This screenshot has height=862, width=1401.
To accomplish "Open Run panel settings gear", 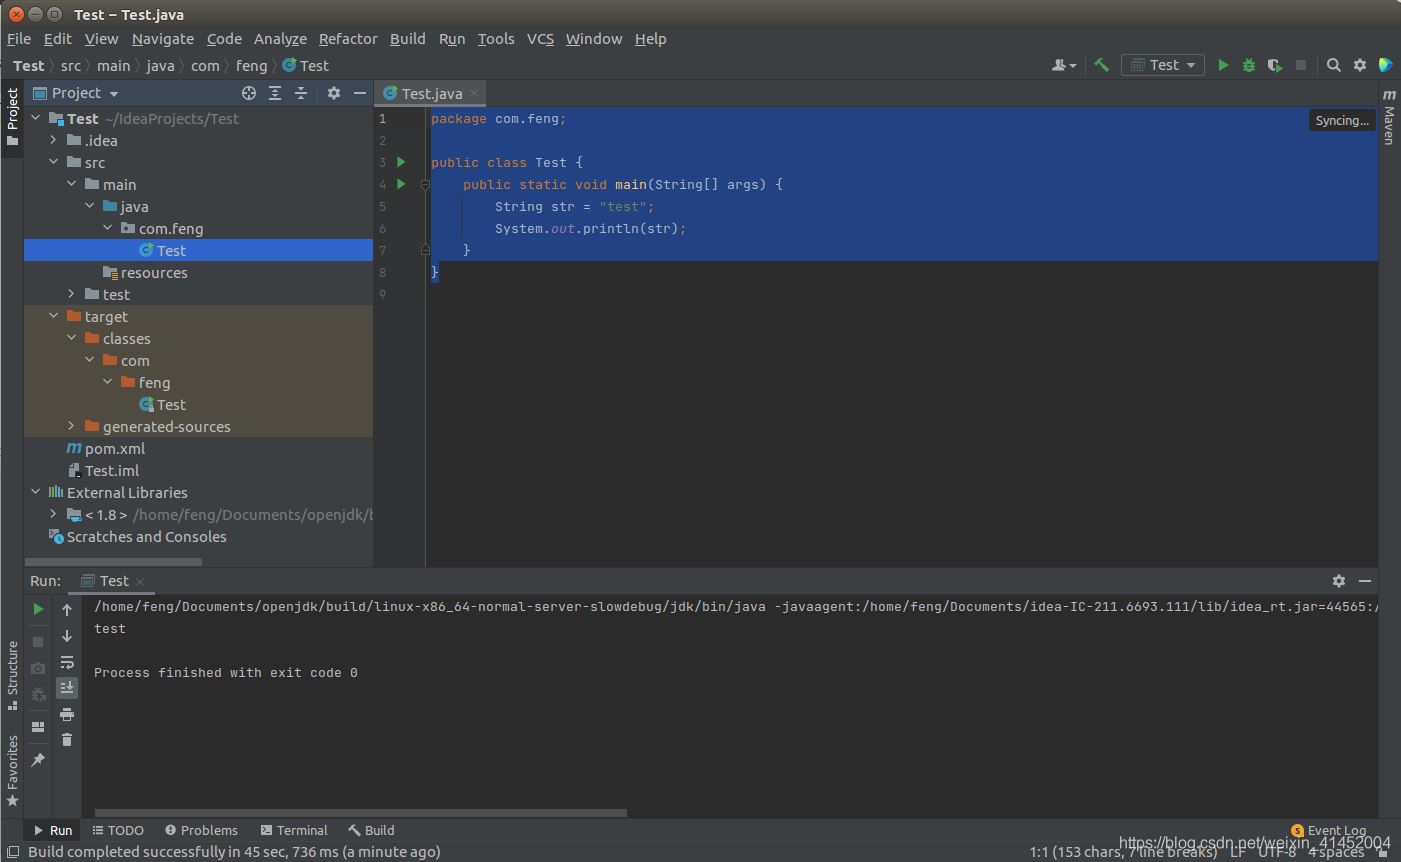I will [x=1339, y=581].
